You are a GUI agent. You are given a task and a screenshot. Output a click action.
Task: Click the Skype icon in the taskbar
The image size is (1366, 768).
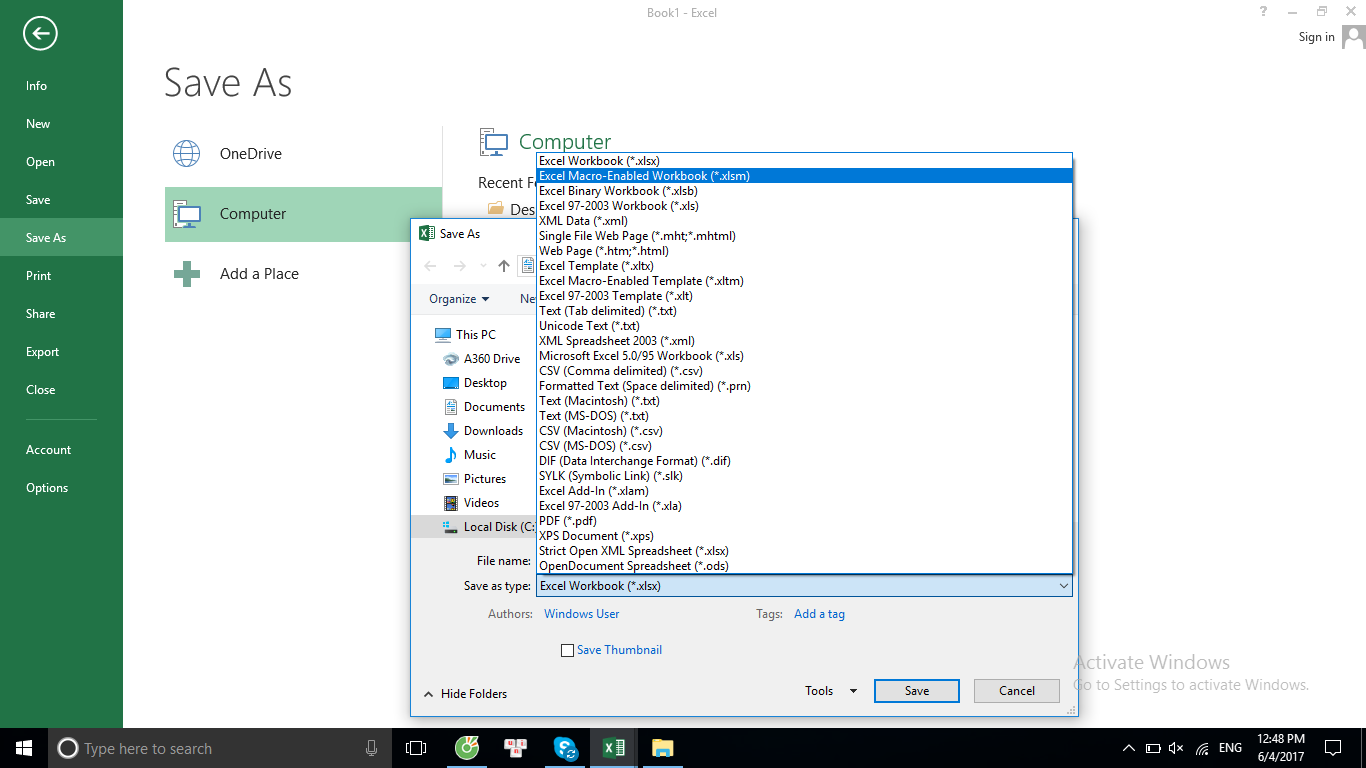coord(565,748)
